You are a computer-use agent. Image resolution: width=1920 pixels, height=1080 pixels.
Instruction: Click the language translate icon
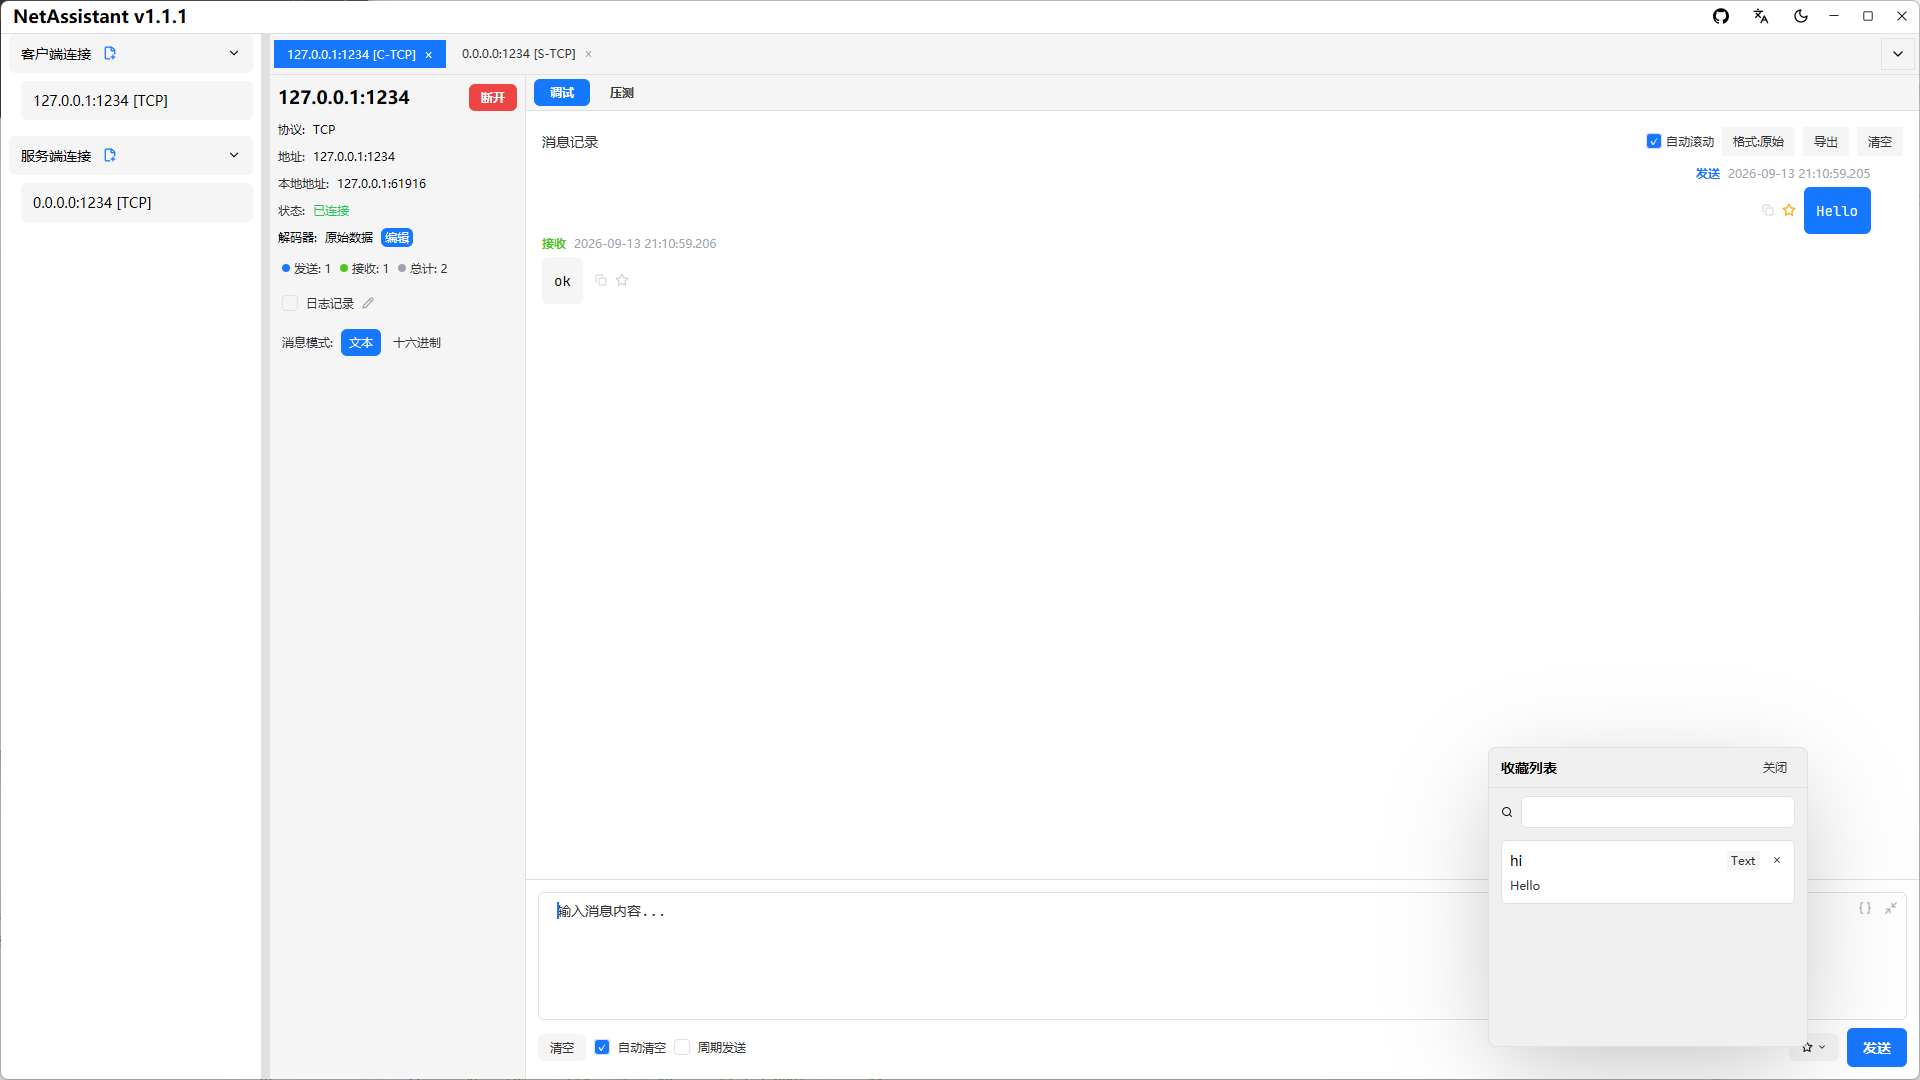[x=1761, y=16]
